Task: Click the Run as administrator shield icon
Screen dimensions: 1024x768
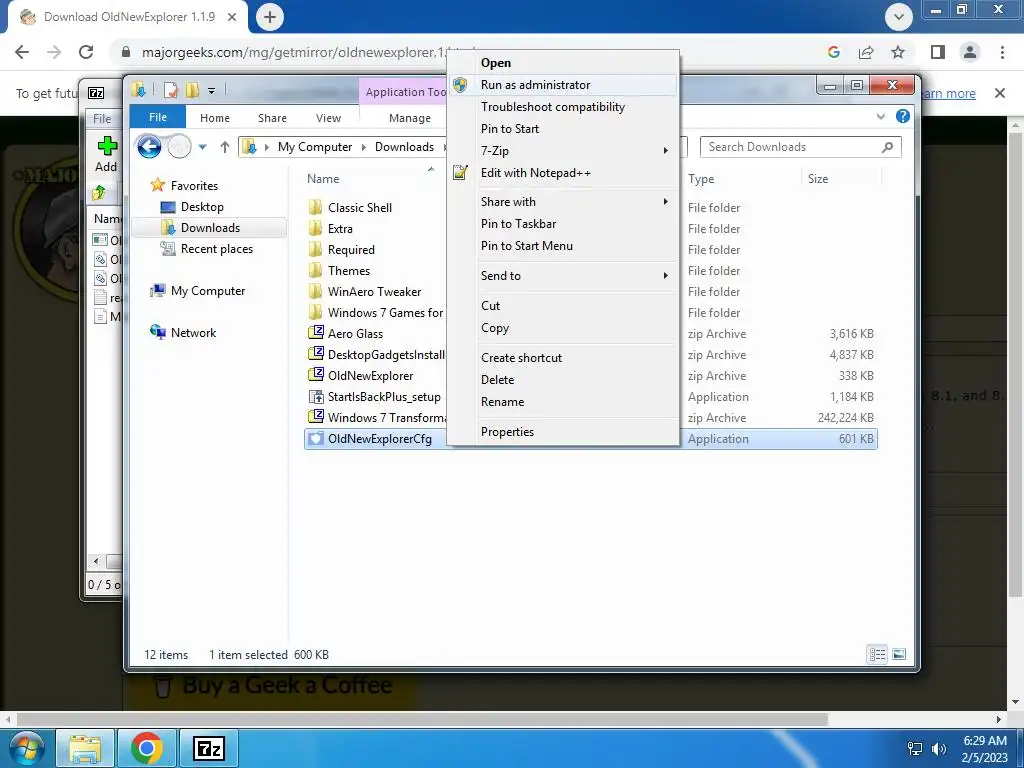Action: point(460,85)
